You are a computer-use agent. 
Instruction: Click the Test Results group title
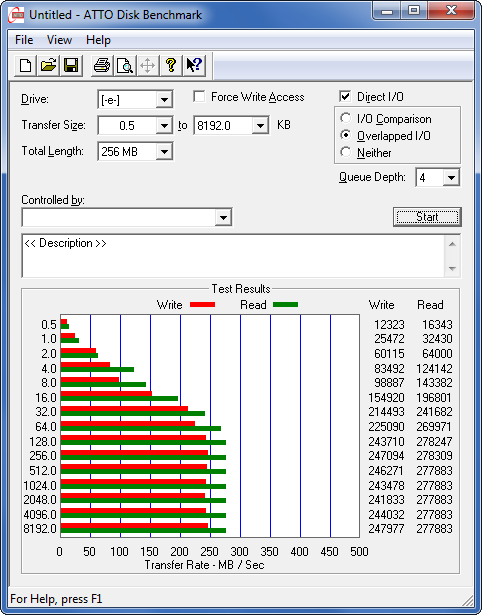pos(241,289)
